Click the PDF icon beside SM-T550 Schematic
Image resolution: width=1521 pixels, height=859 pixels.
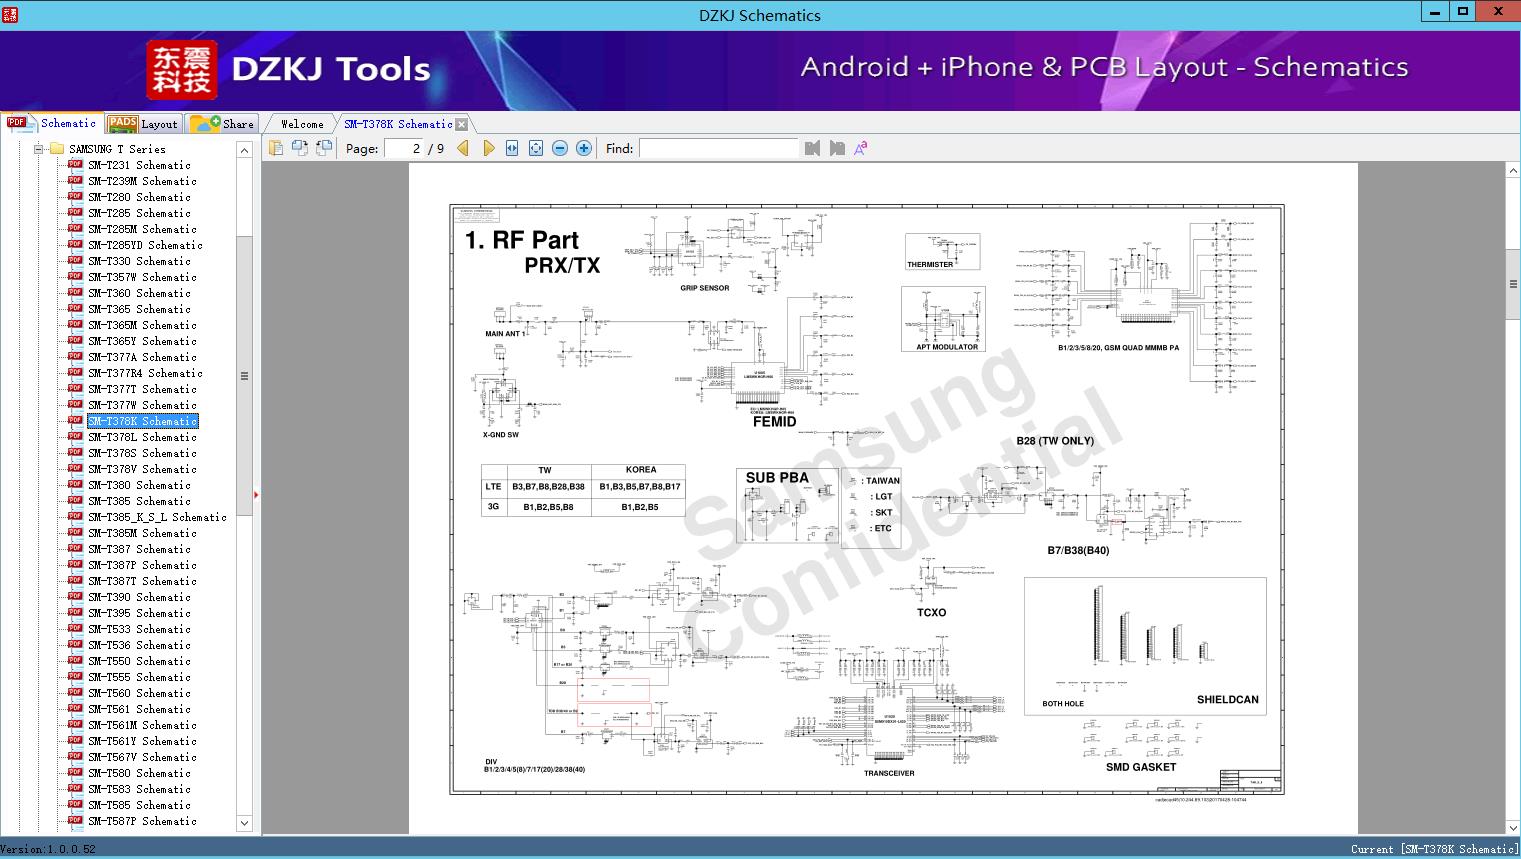tap(75, 660)
